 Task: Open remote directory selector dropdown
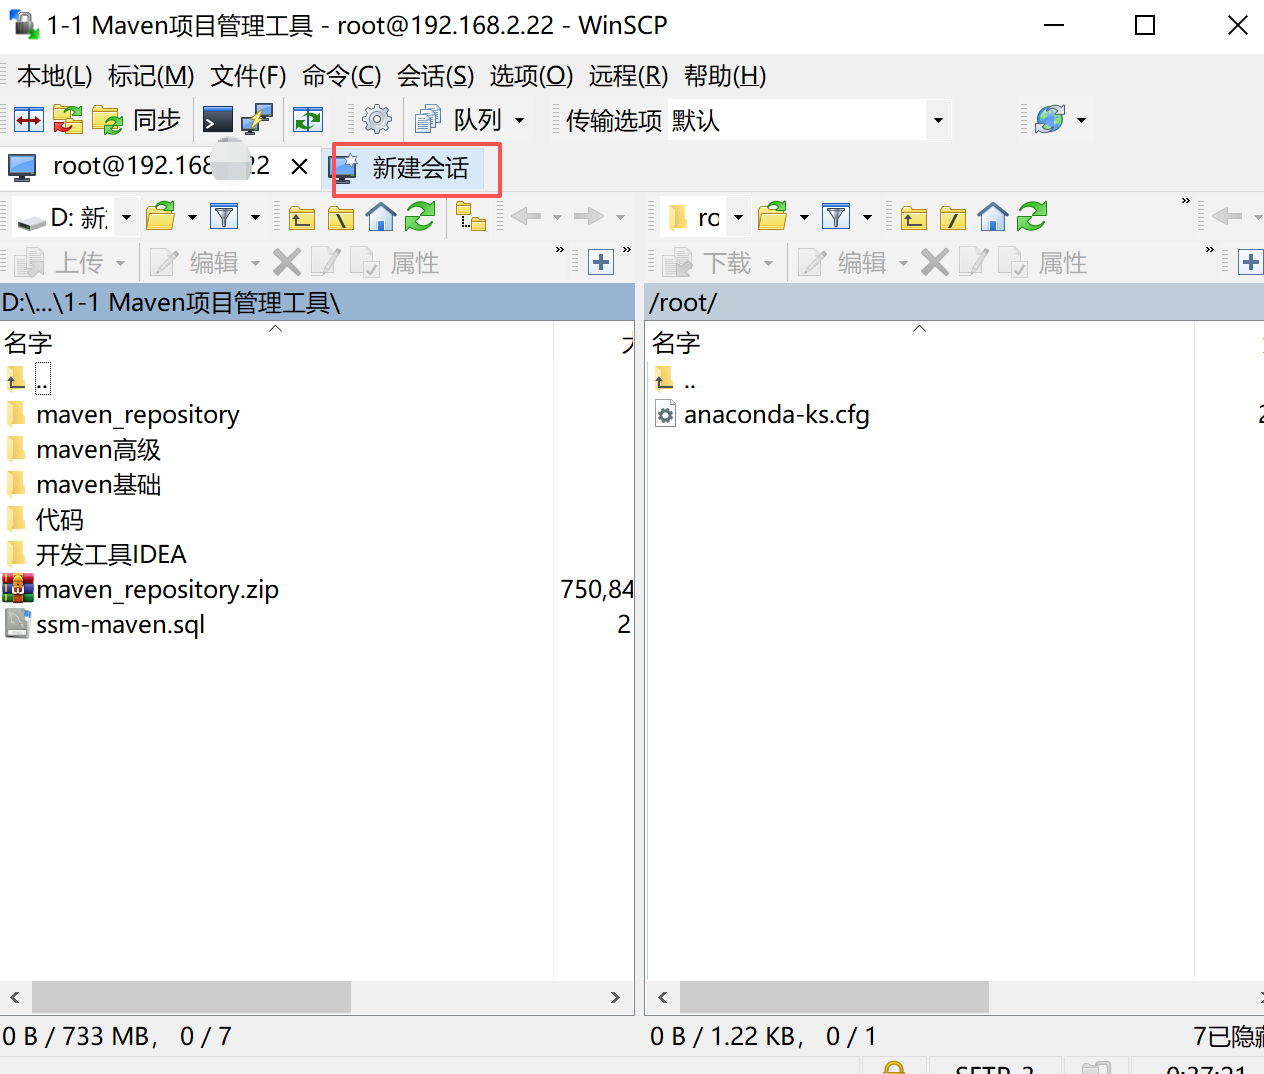coord(738,216)
